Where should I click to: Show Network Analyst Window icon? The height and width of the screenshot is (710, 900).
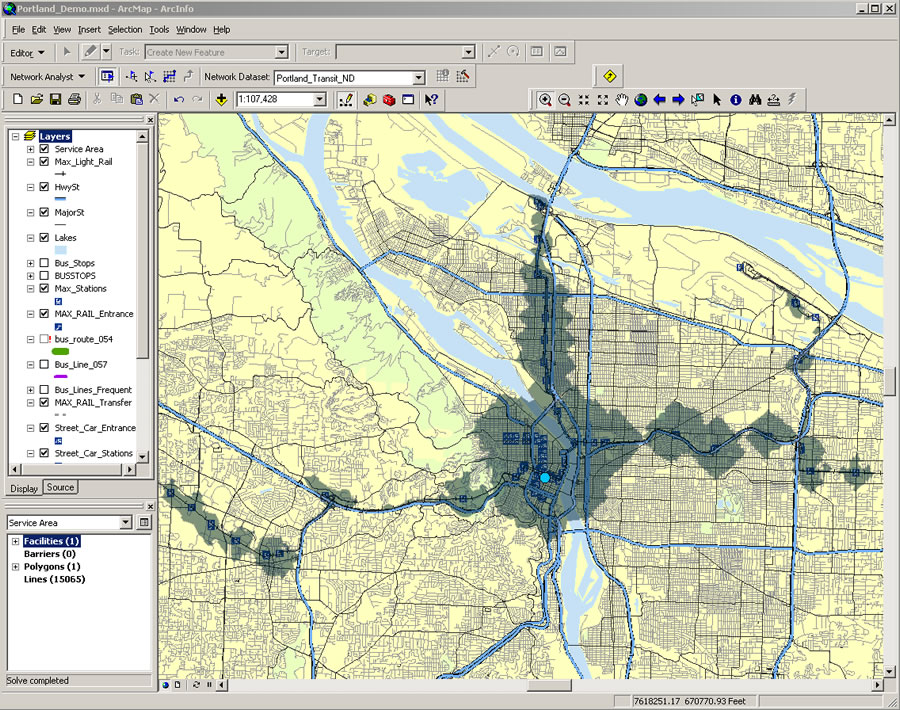pos(107,76)
